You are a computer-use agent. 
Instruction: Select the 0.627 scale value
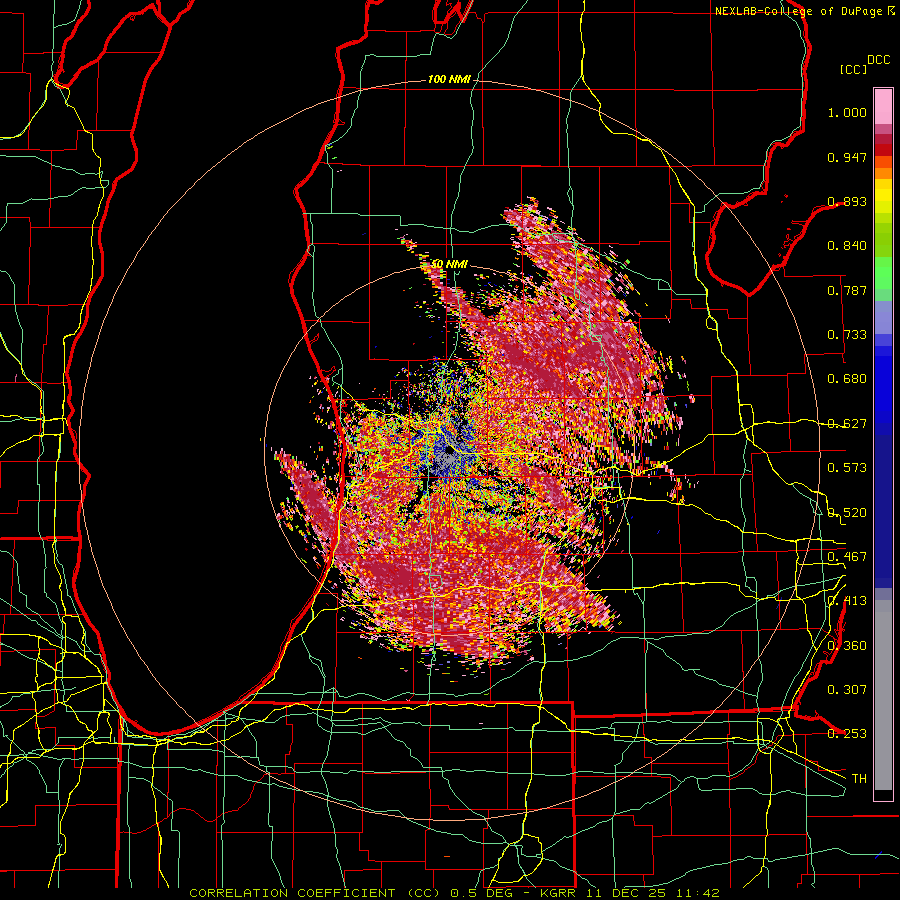[847, 424]
